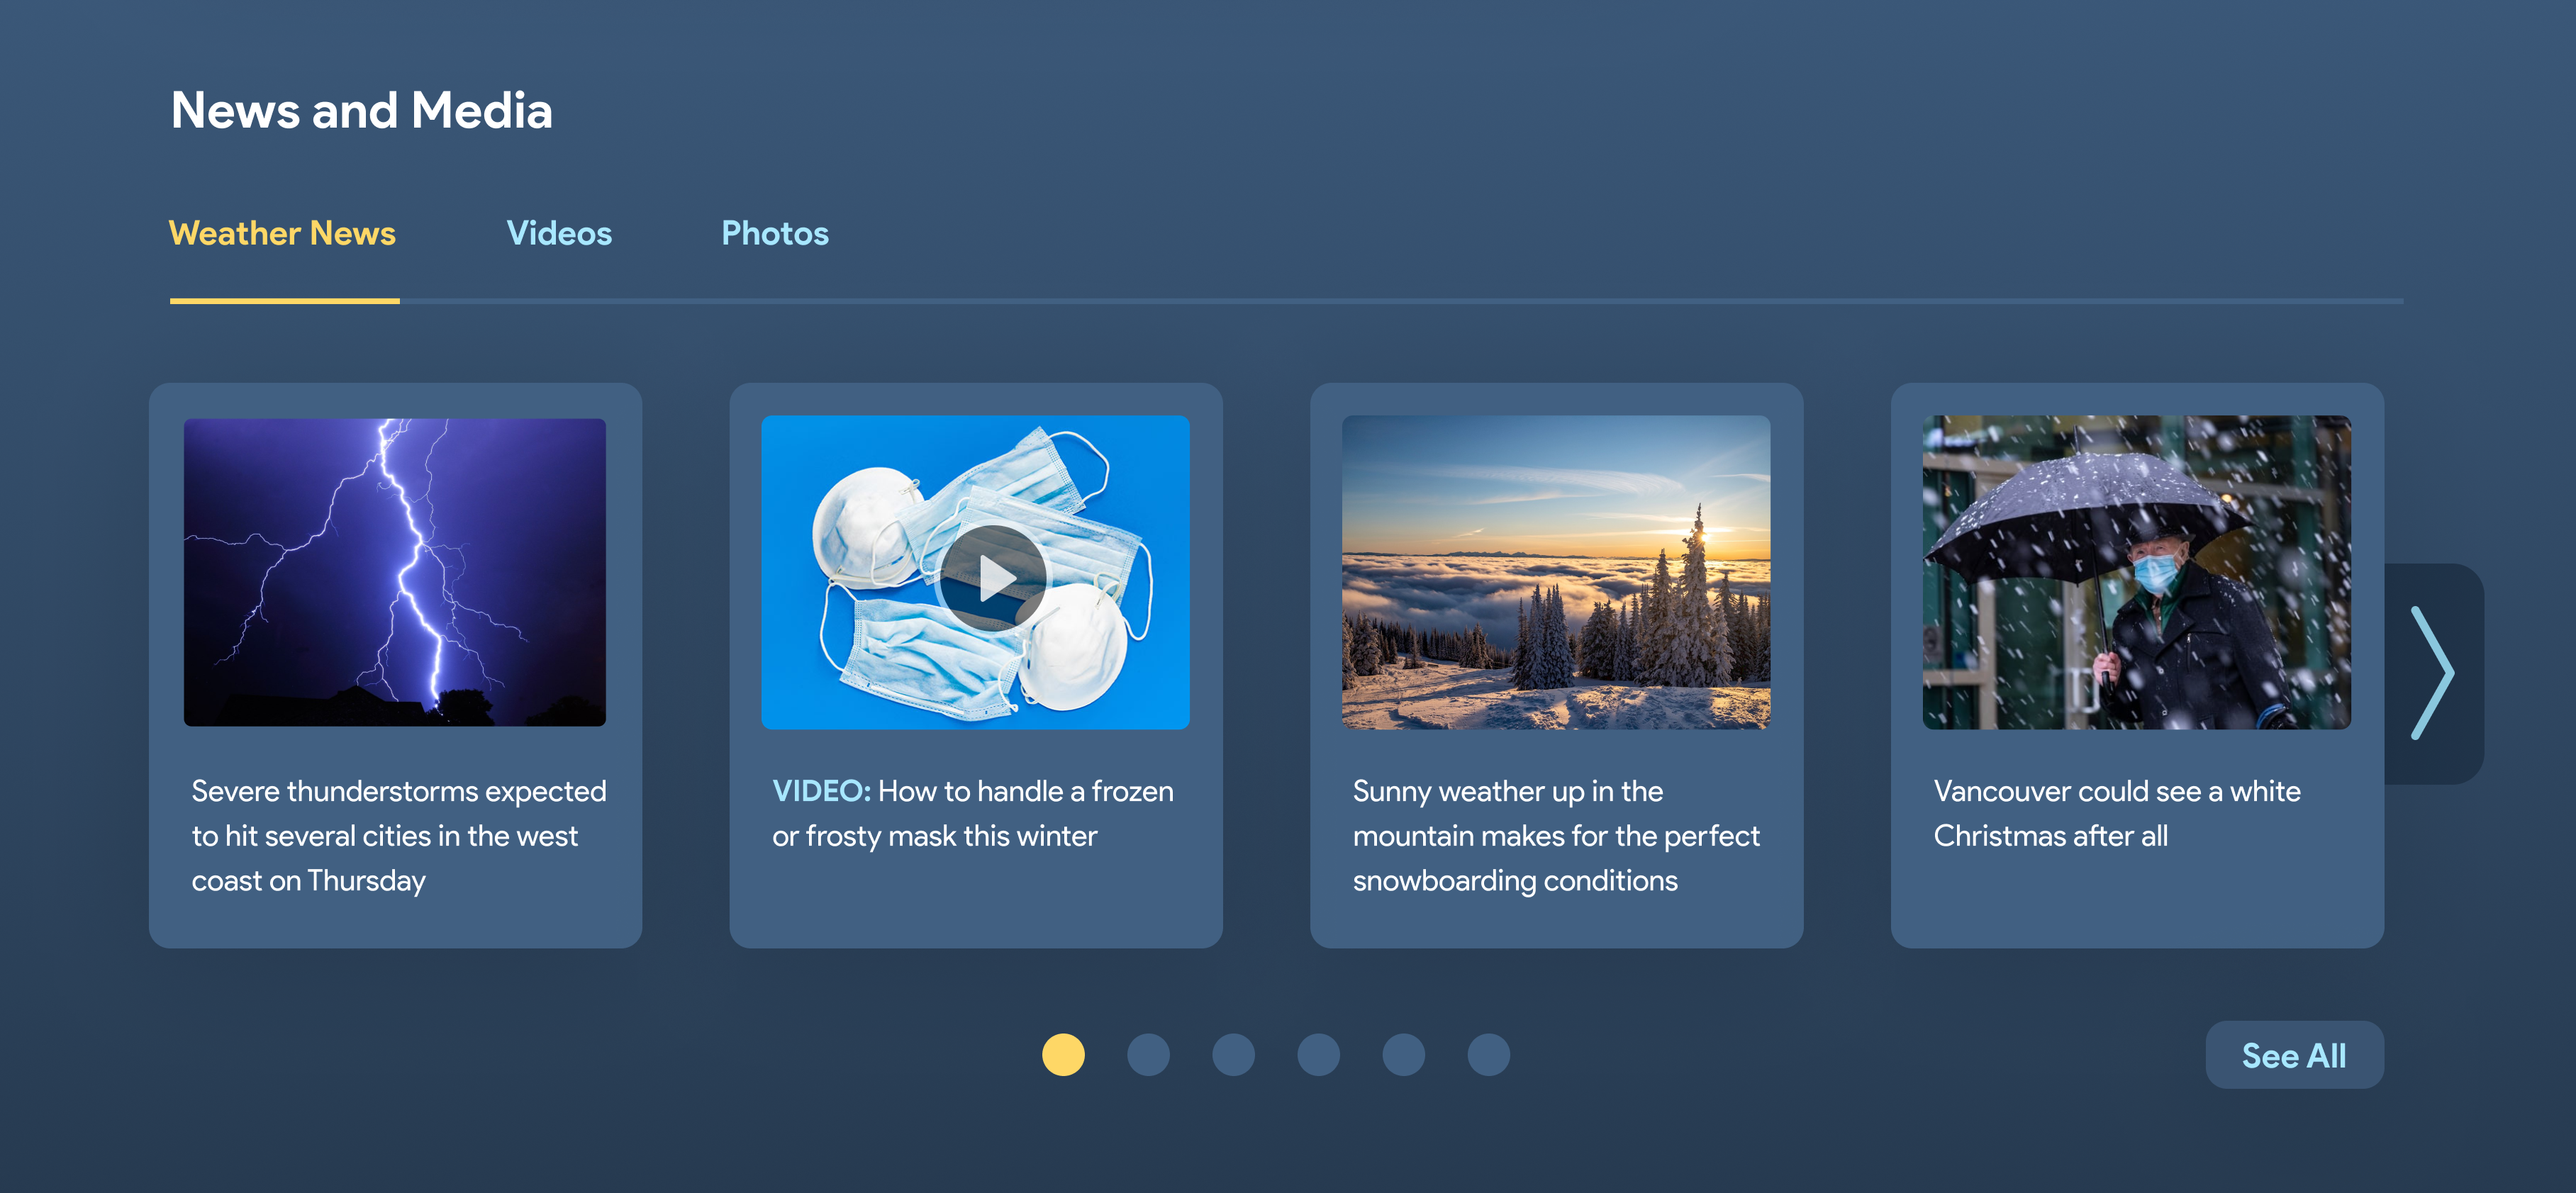Read the severe thunderstorms west coast article
This screenshot has height=1193, width=2576.
[x=399, y=835]
